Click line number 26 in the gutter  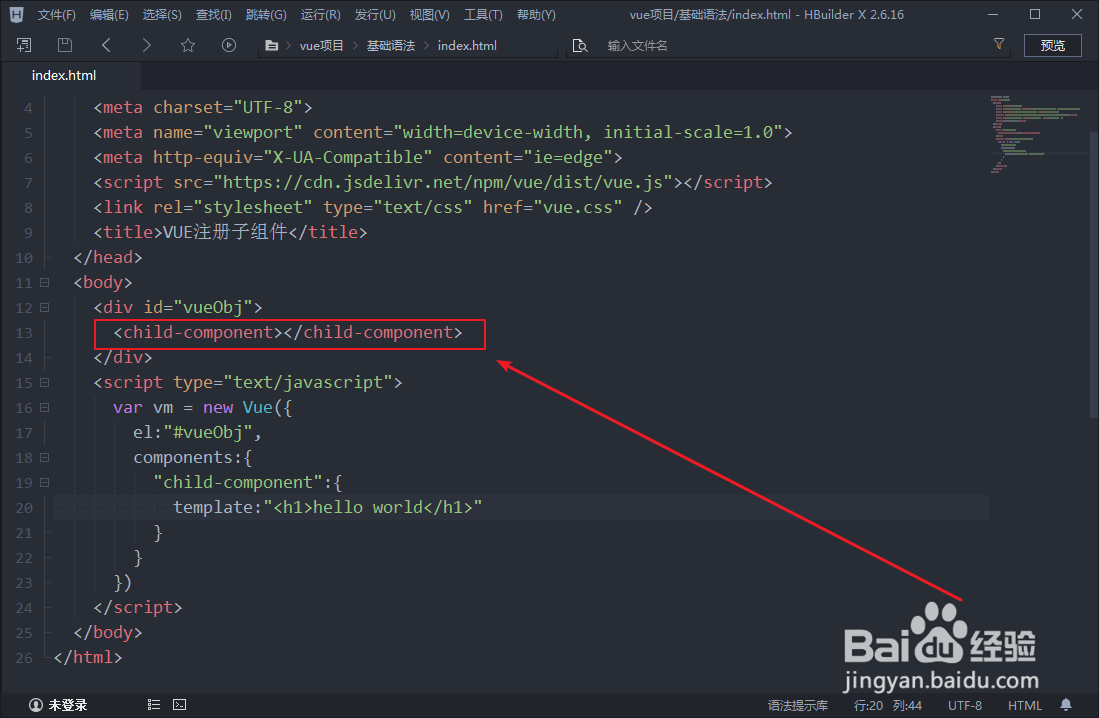[24, 658]
